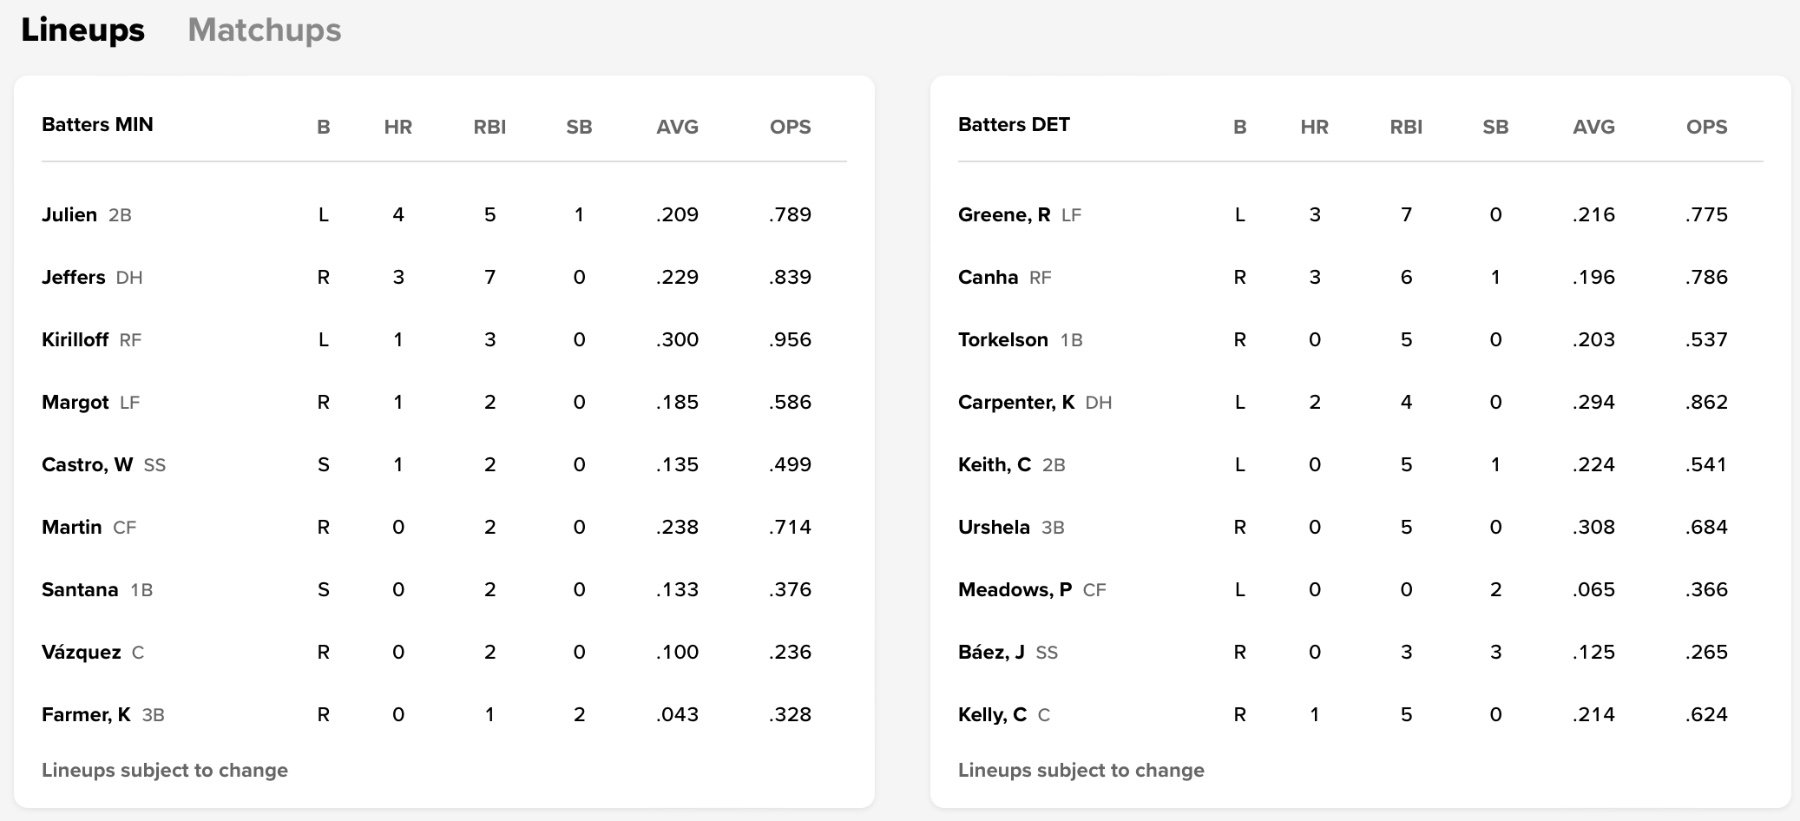
Task: Click the Jeffers player name
Action: coord(73,277)
